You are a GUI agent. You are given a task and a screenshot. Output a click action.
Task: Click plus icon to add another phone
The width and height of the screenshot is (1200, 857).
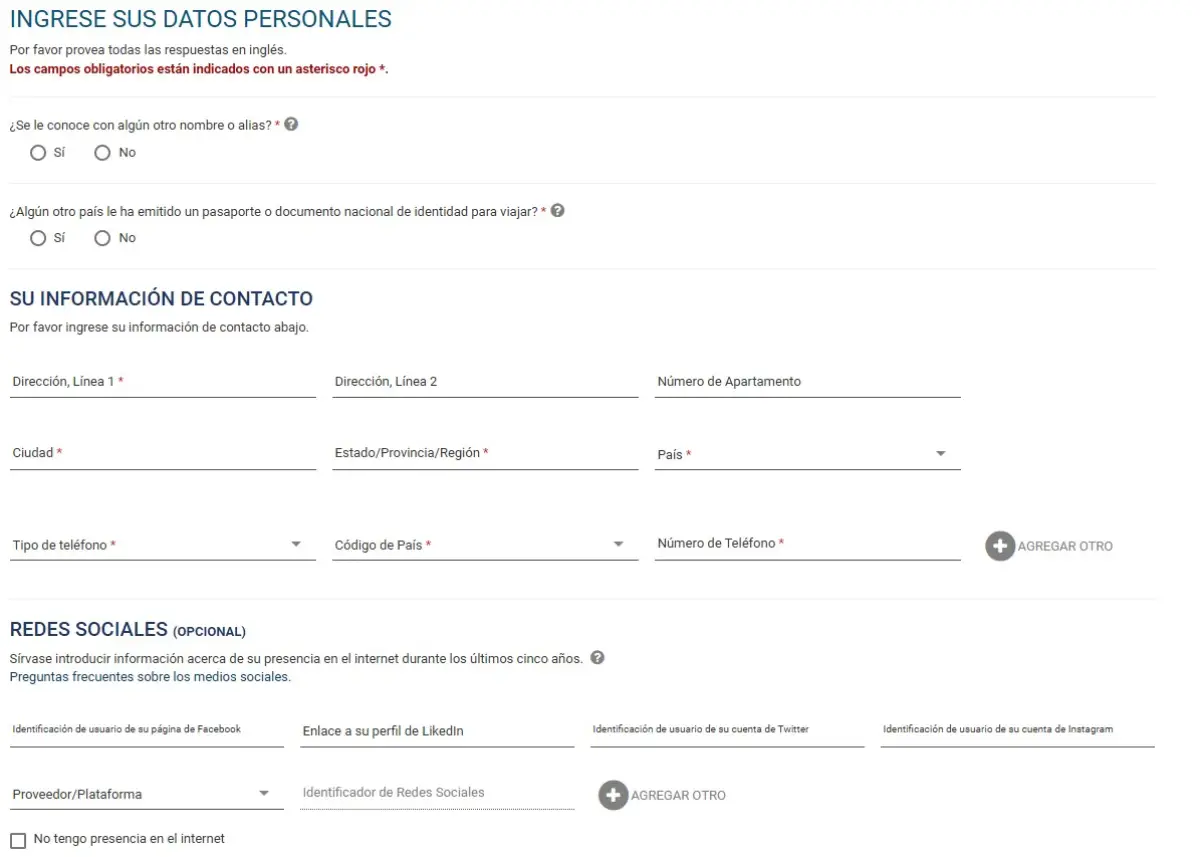point(999,546)
